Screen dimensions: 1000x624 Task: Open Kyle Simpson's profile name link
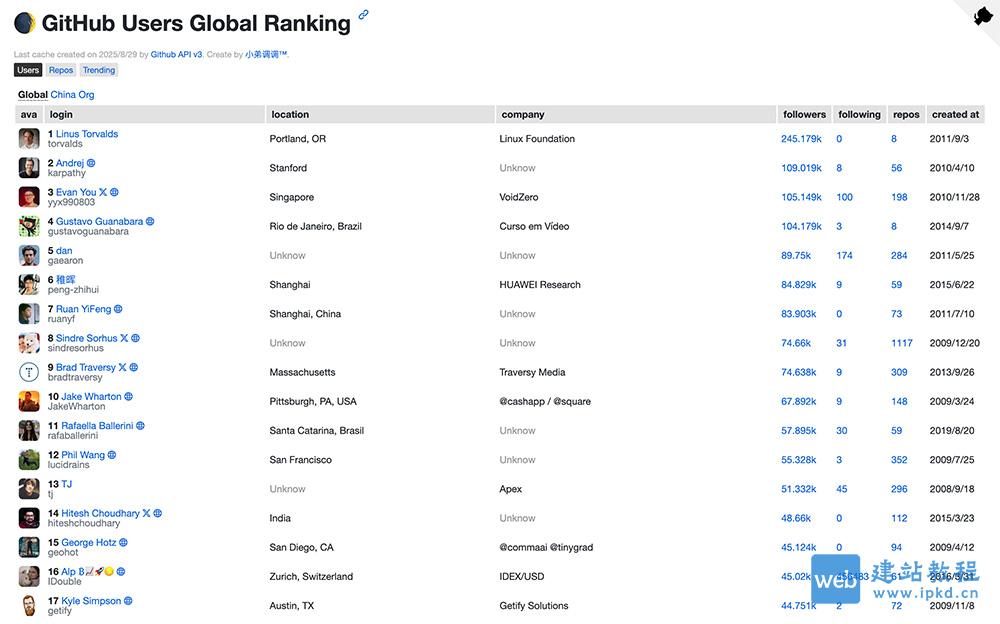point(91,601)
